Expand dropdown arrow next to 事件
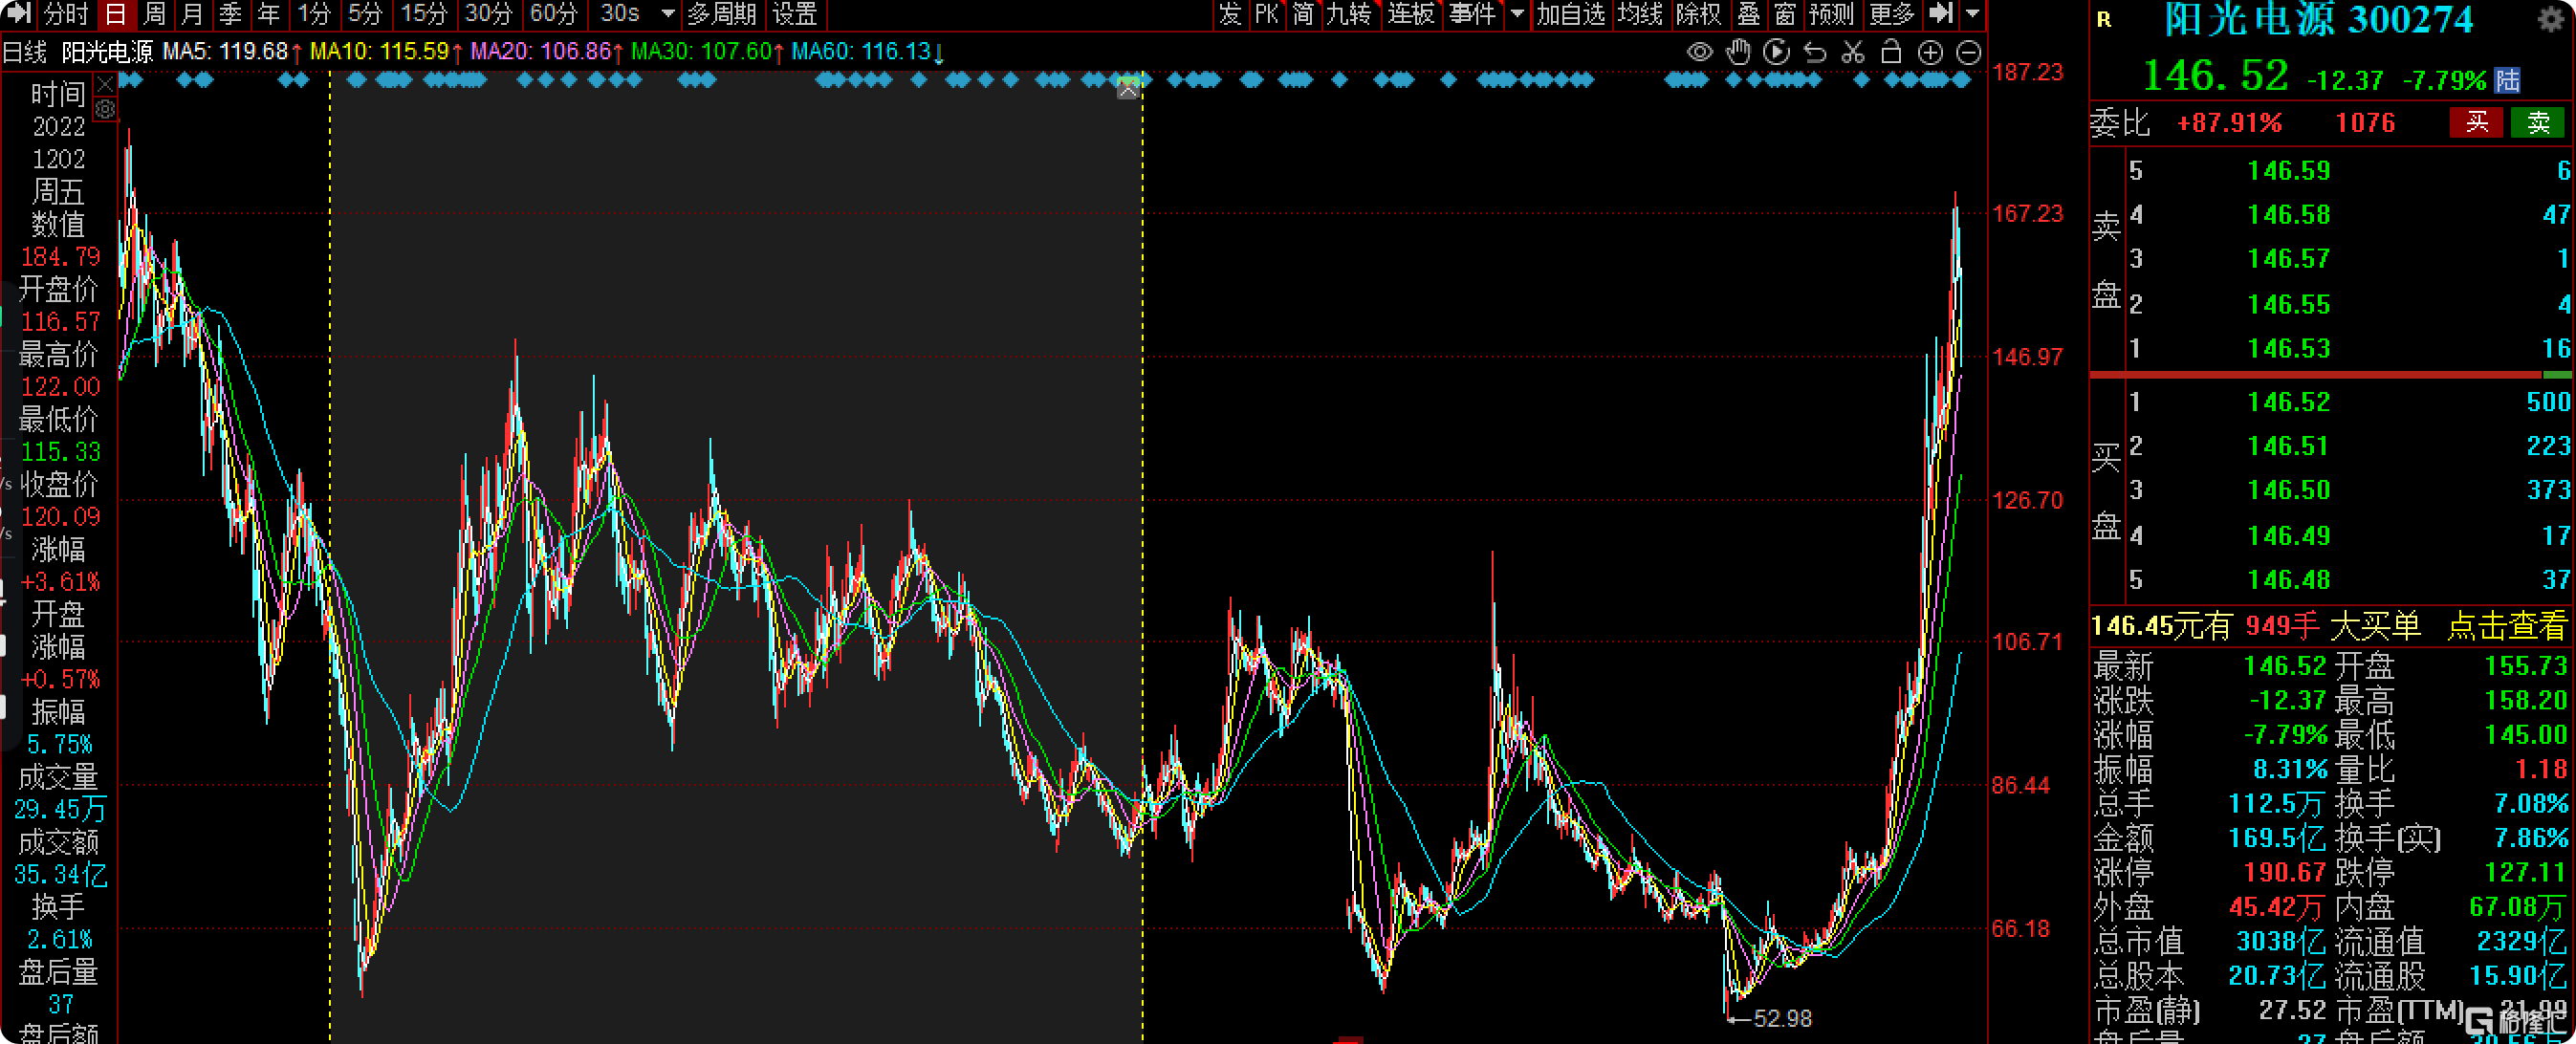The height and width of the screenshot is (1044, 2576). 1517,14
